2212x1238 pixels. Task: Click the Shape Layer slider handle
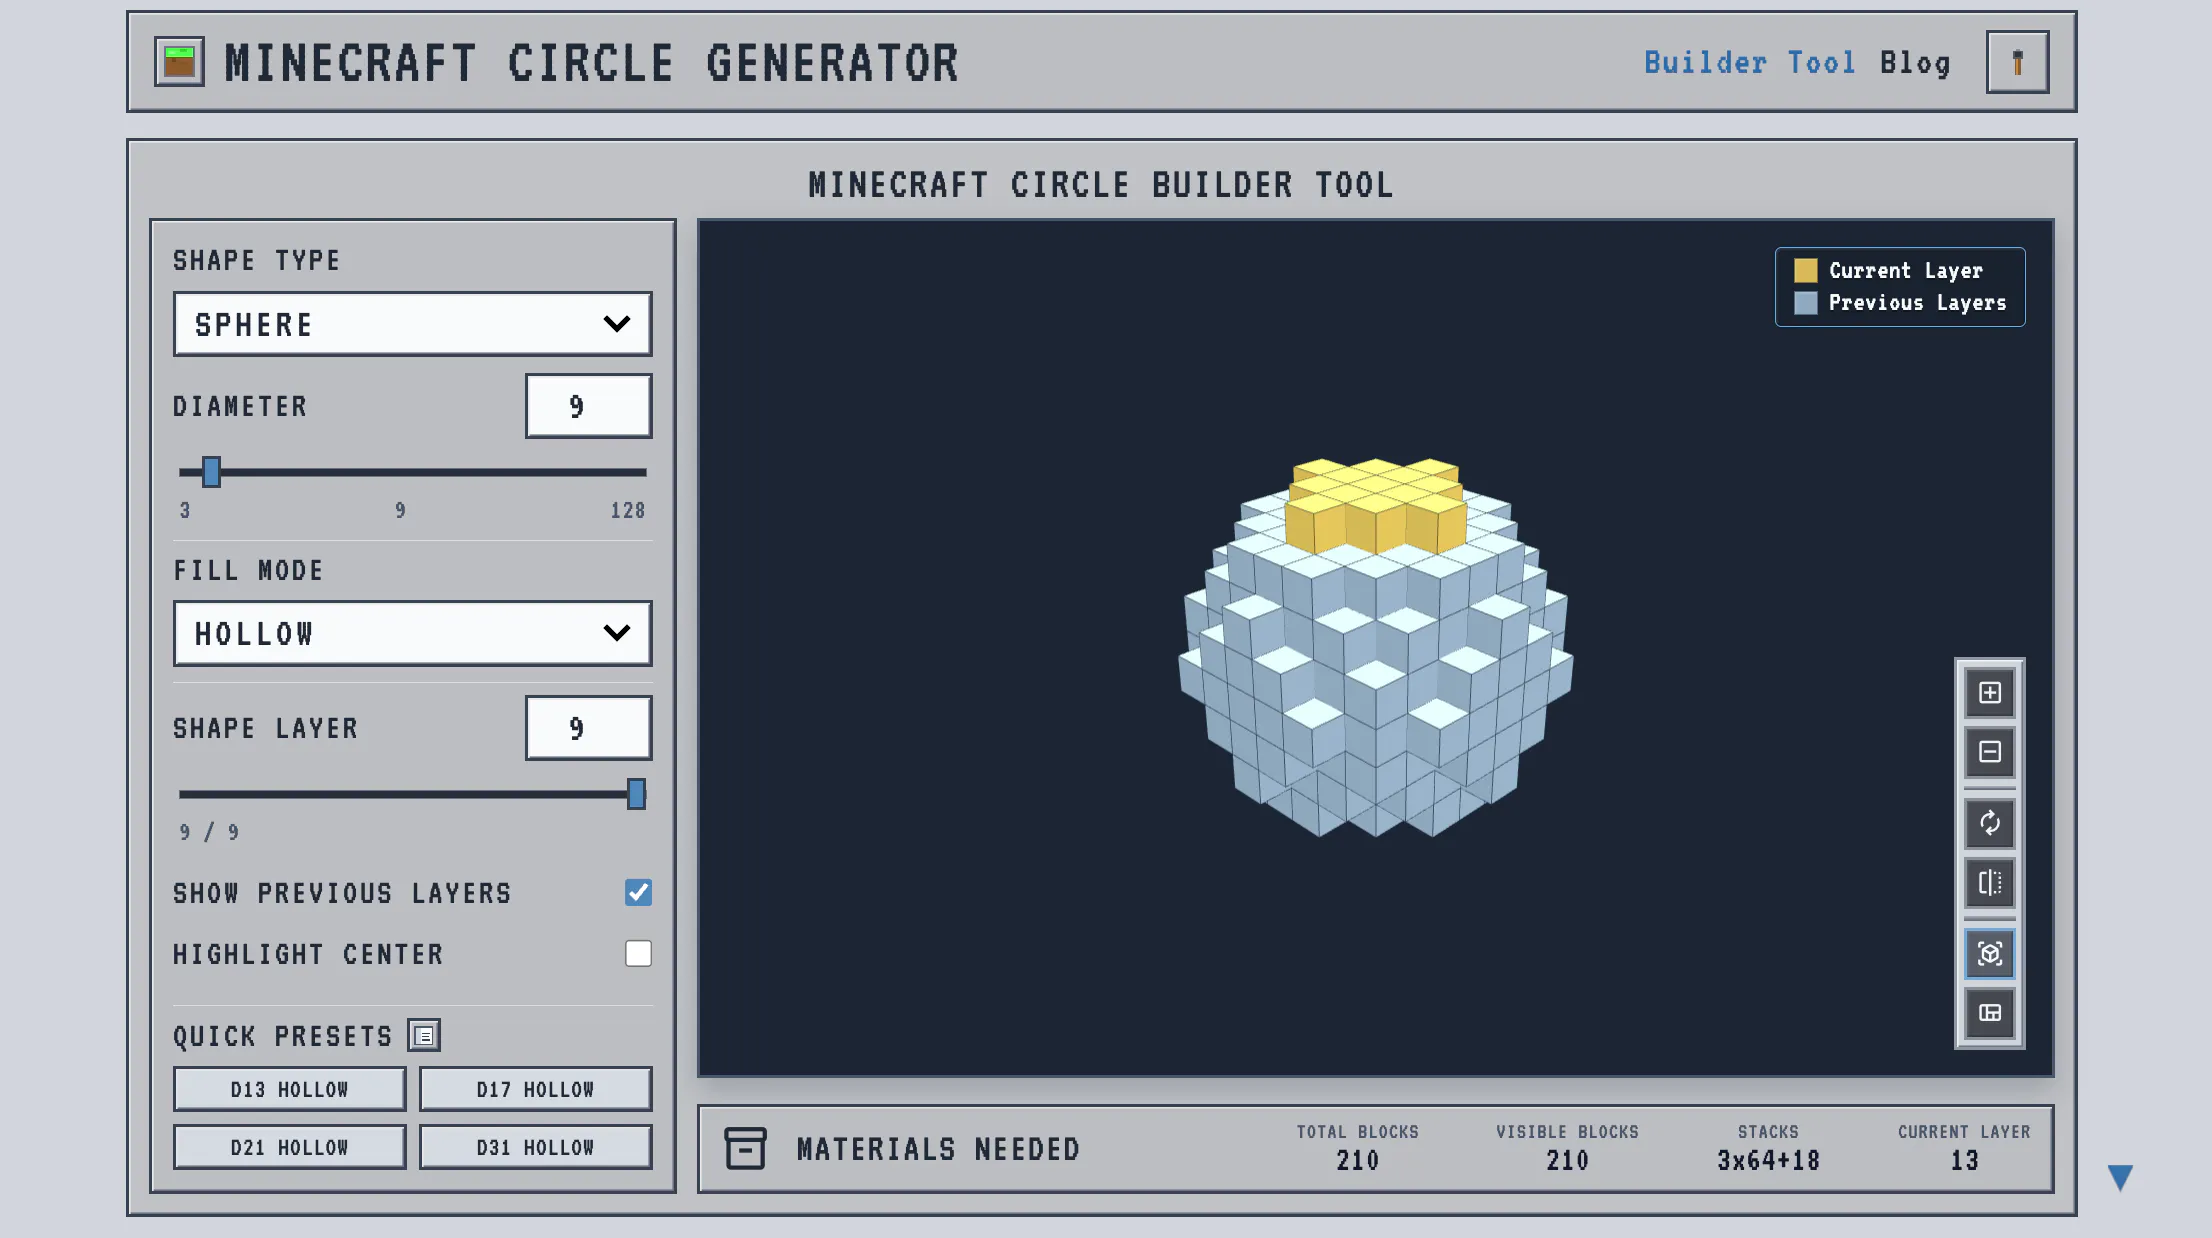point(636,794)
